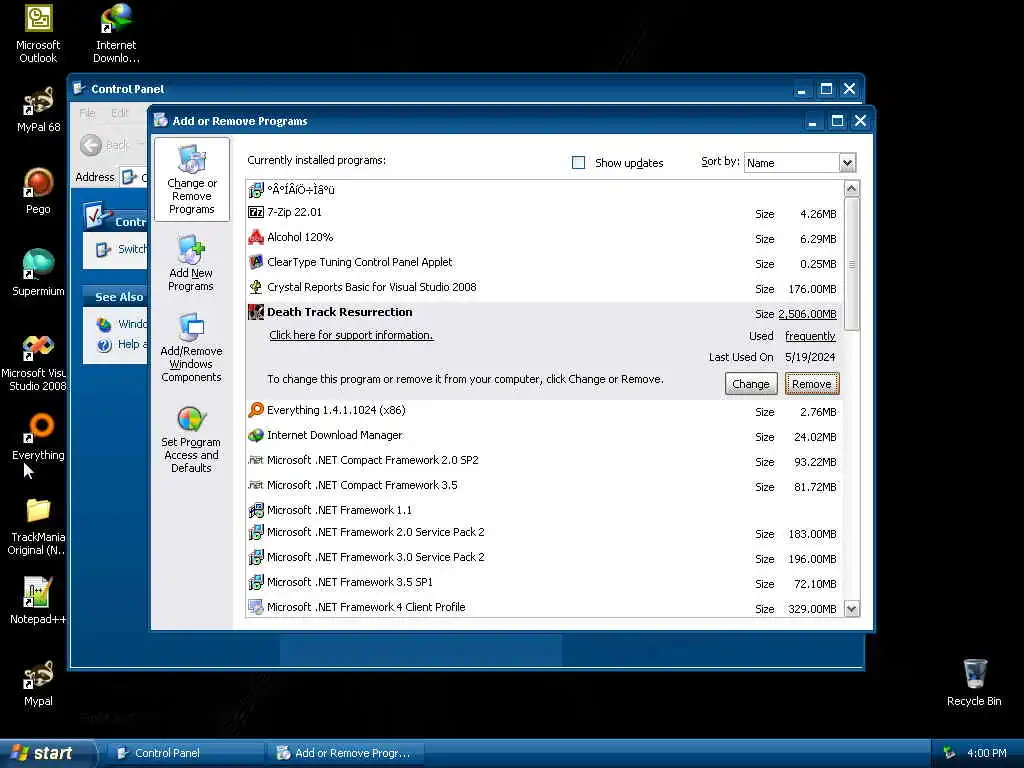Click Death Track Resurrection program icon
1024x768 pixels.
click(x=256, y=312)
